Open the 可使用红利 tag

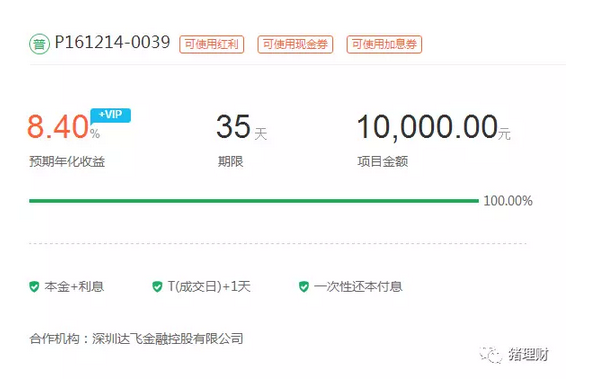pos(212,44)
